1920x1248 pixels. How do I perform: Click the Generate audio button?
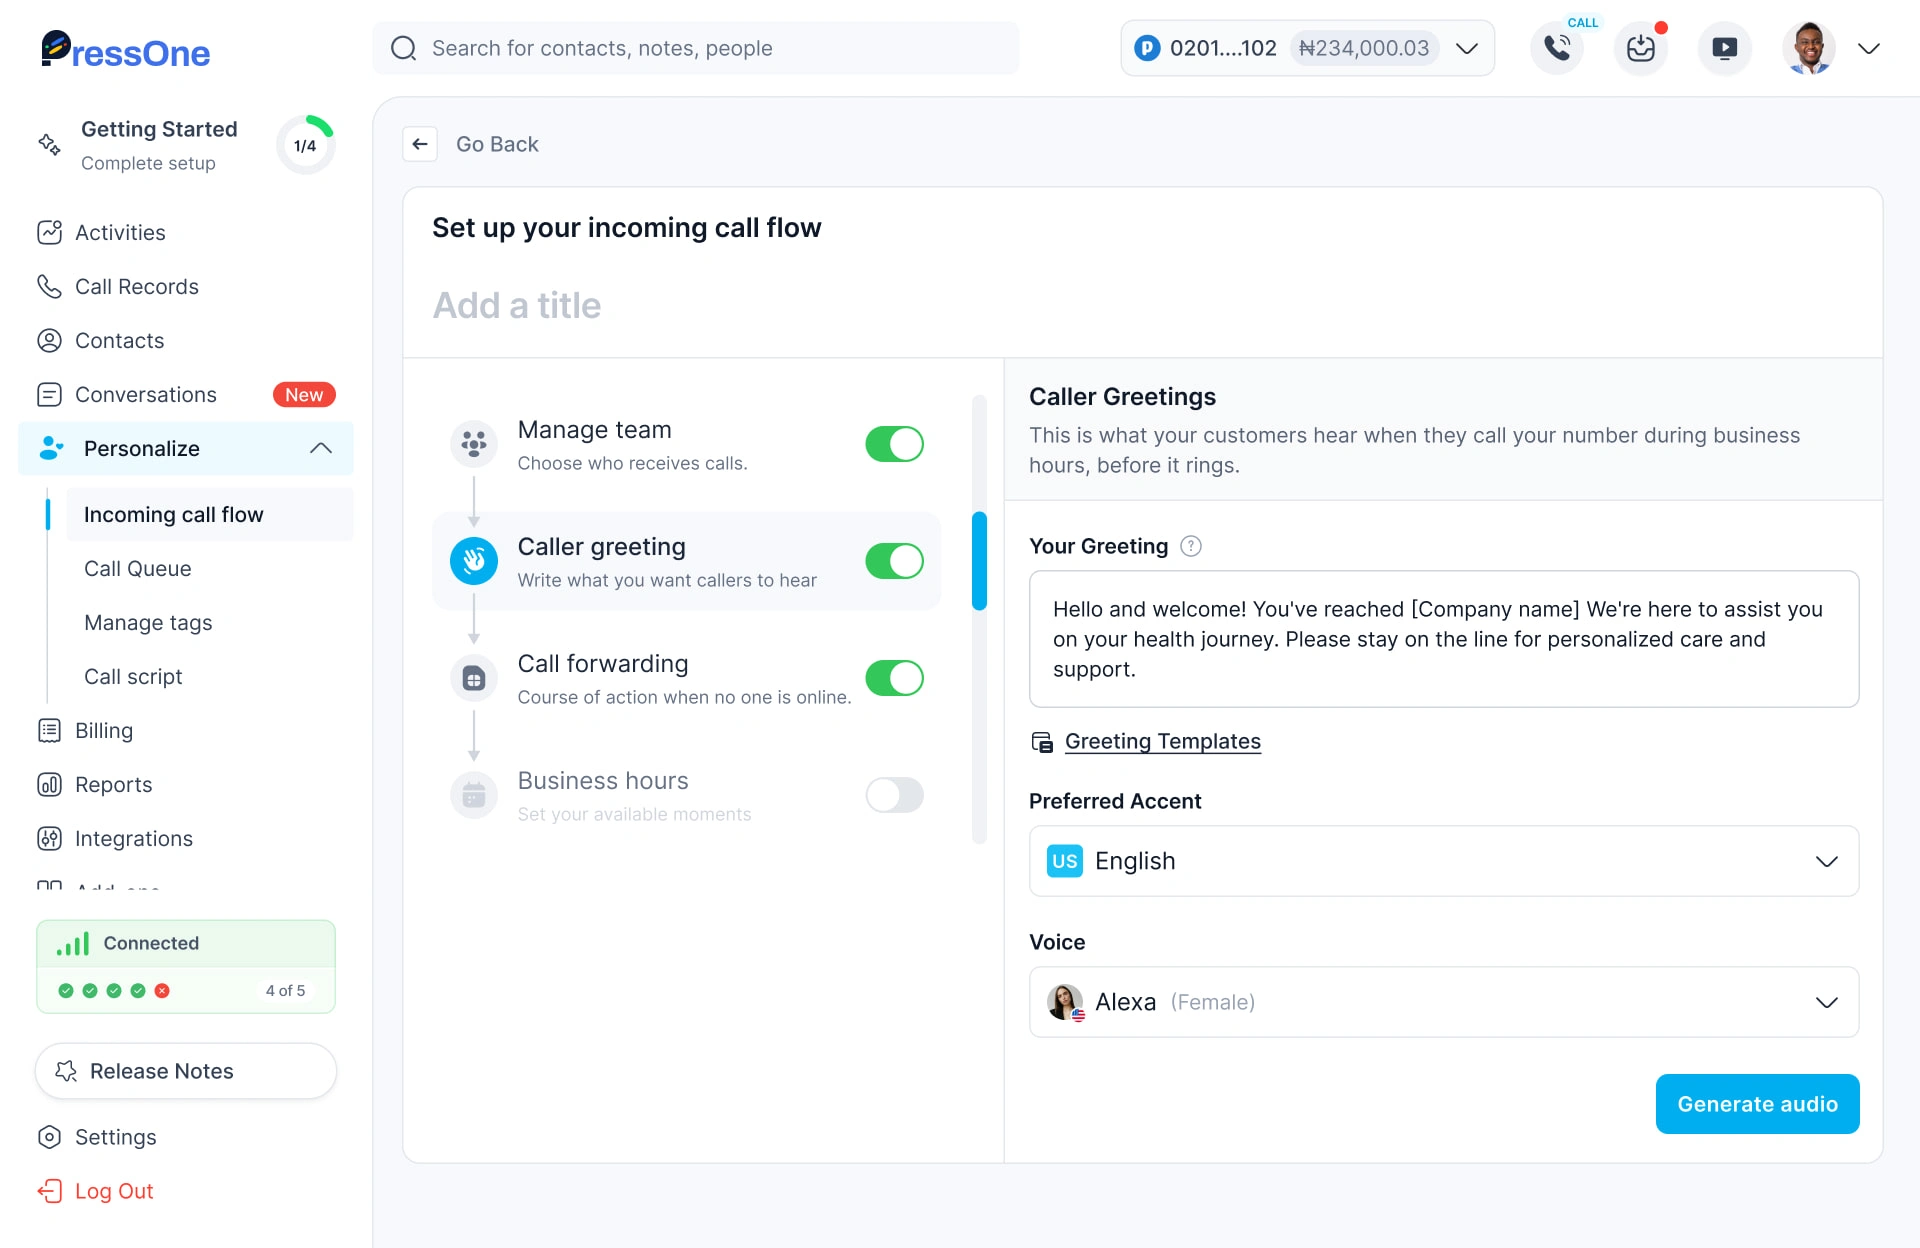point(1757,1104)
